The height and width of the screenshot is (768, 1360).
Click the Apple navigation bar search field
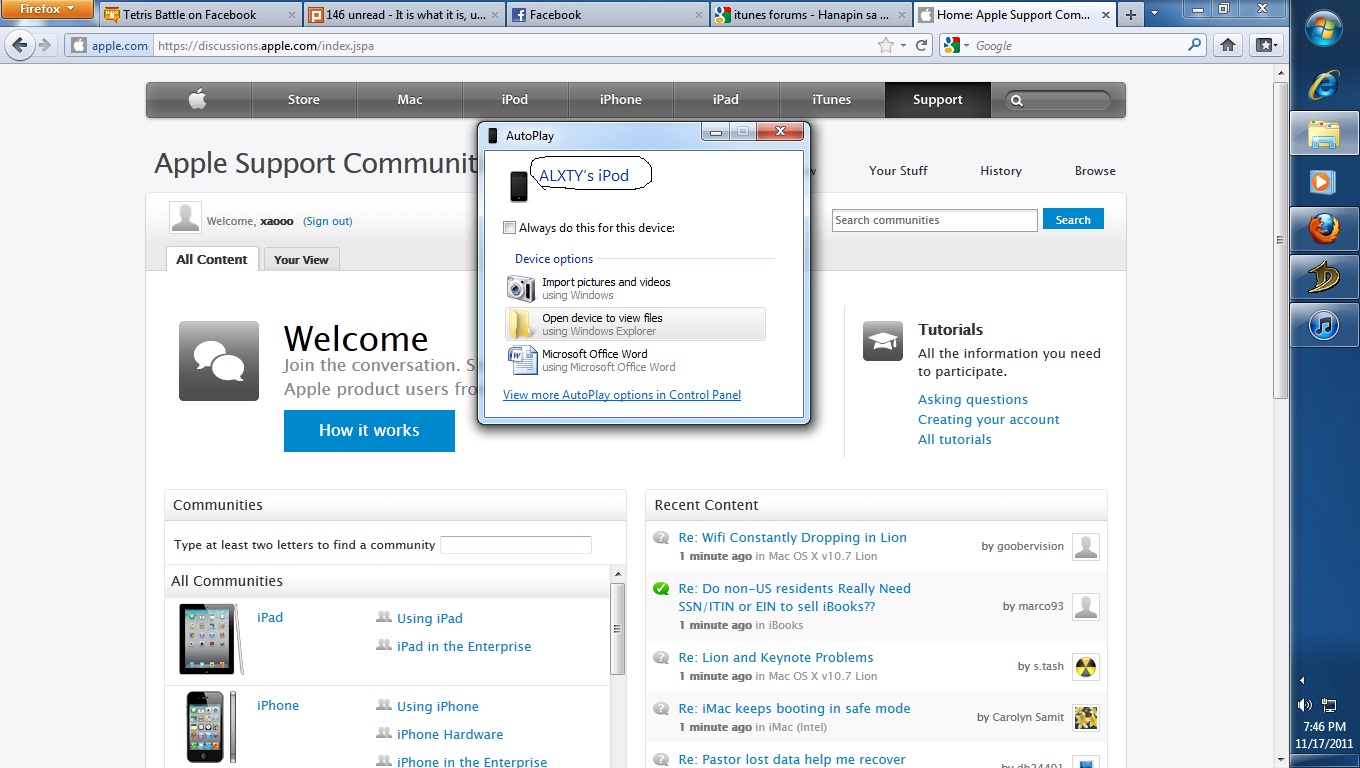tap(1060, 100)
